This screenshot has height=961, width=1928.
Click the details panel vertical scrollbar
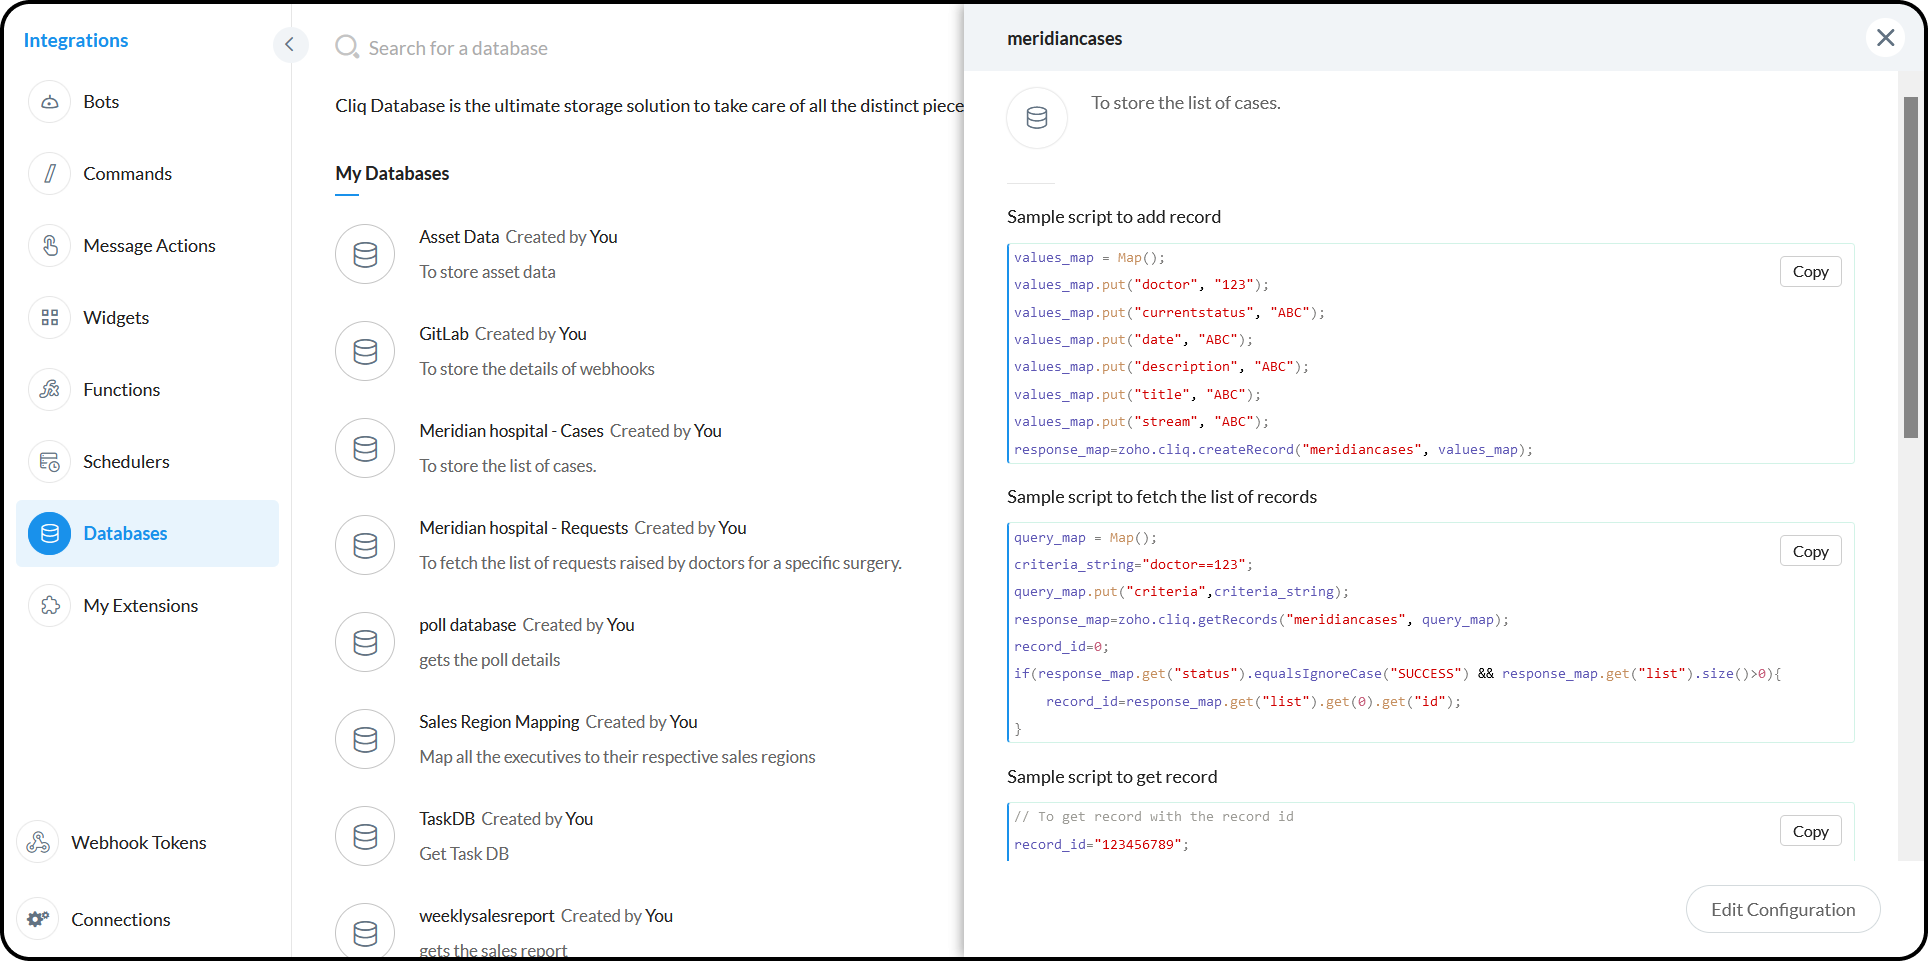(1911, 268)
